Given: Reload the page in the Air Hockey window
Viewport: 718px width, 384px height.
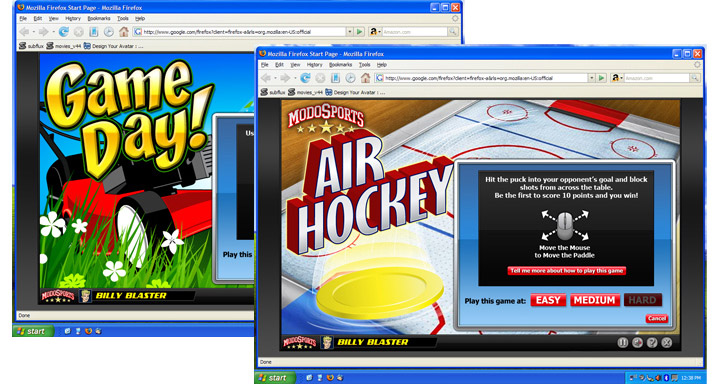Looking at the screenshot, I should [x=305, y=78].
